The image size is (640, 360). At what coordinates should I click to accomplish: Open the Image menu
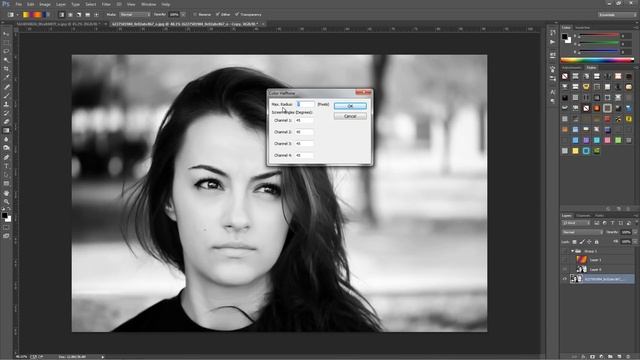45,4
